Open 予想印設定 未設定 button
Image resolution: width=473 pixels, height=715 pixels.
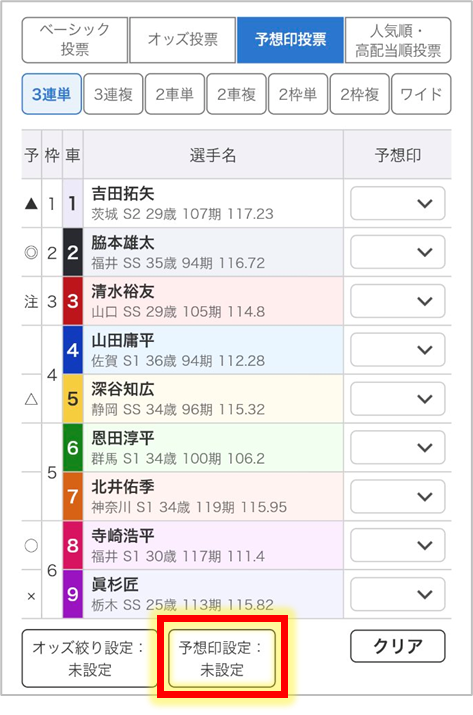point(222,658)
